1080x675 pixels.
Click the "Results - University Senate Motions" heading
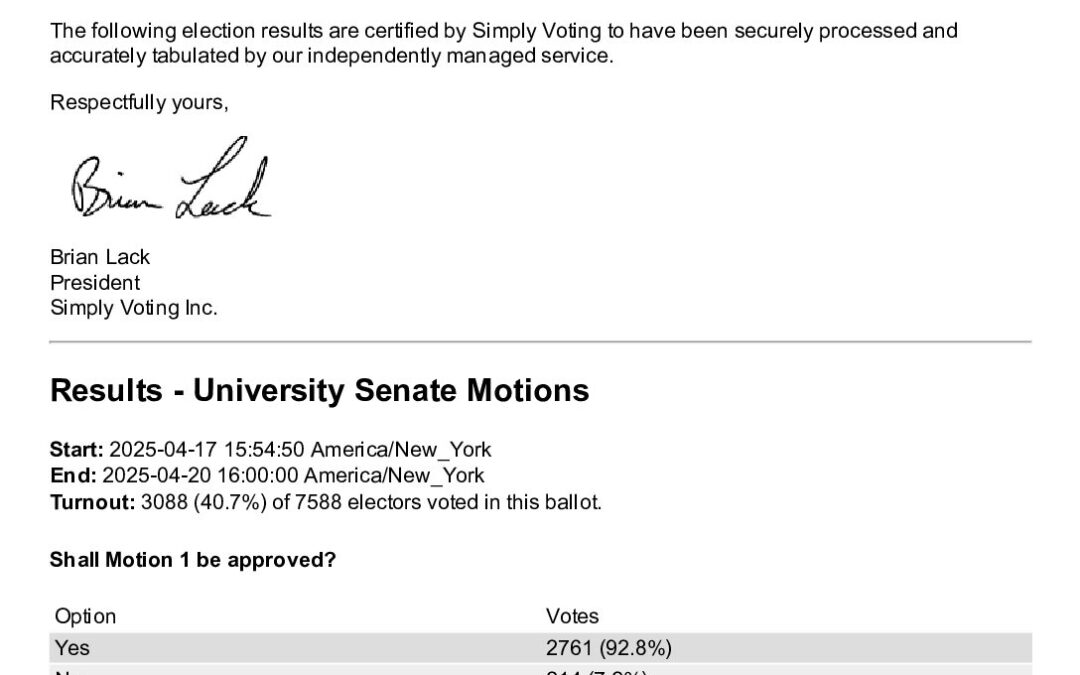pyautogui.click(x=319, y=390)
